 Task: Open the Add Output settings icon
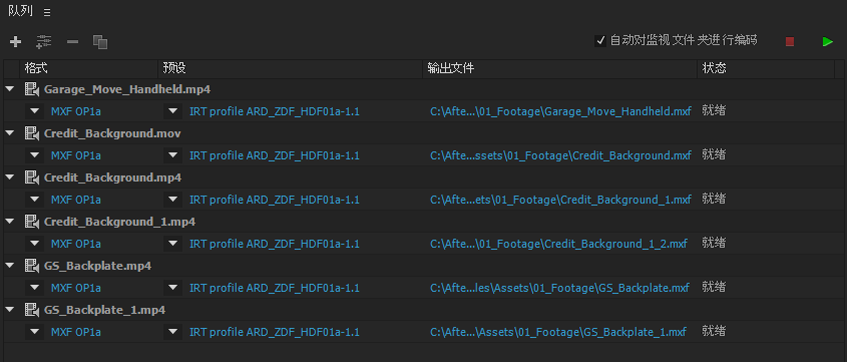[x=44, y=41]
